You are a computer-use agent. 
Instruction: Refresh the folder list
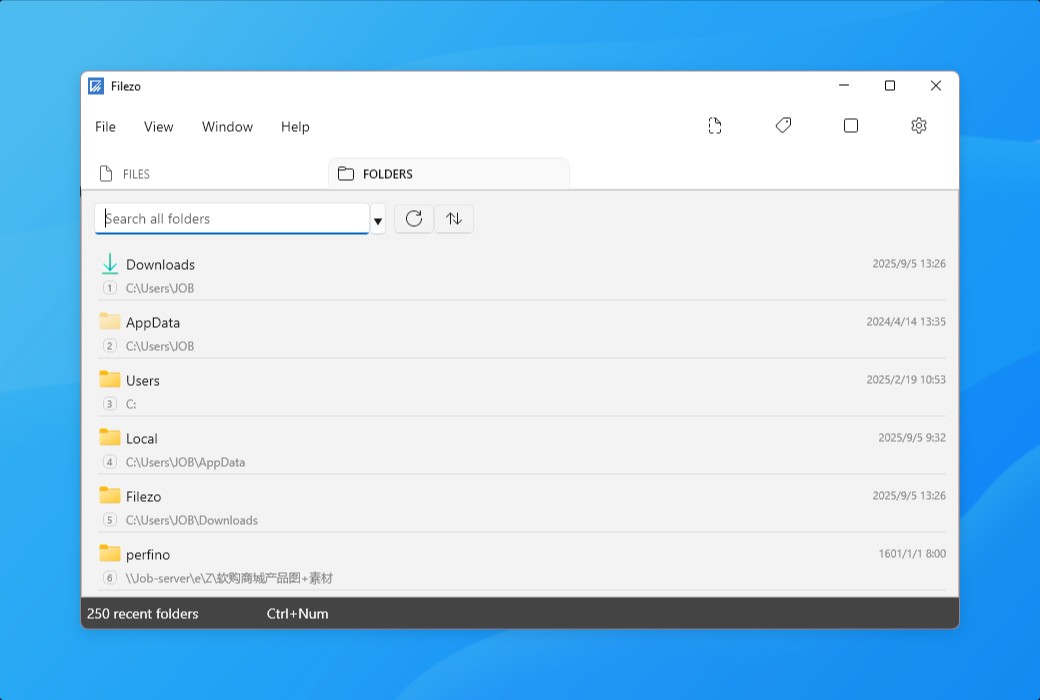coord(414,218)
